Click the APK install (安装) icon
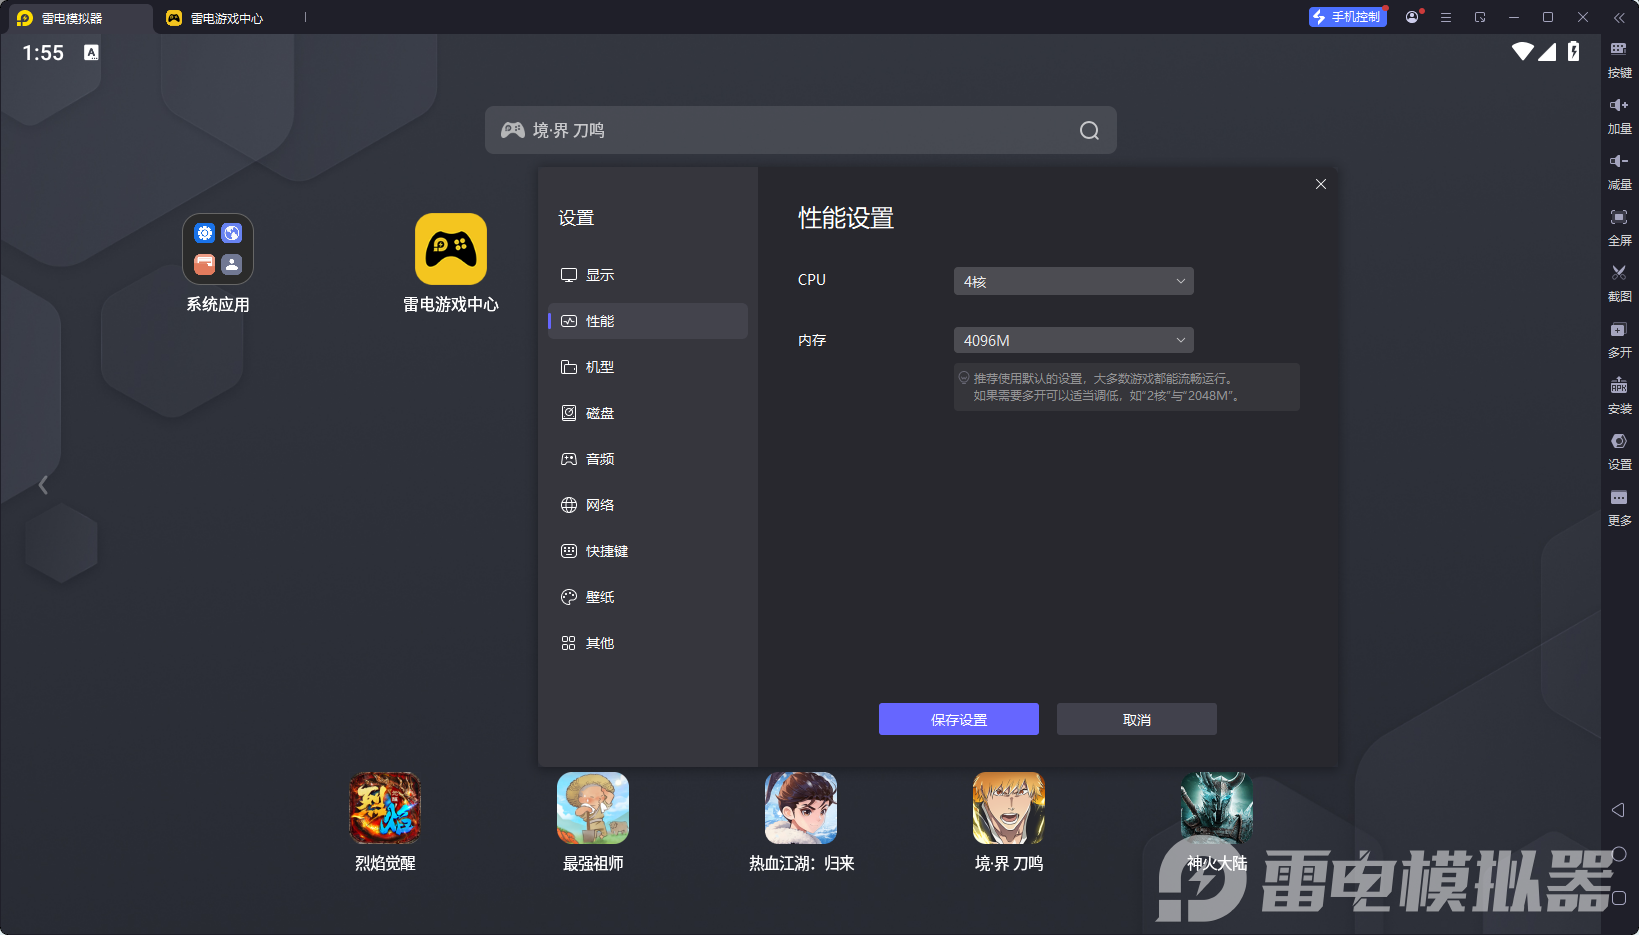 point(1618,386)
